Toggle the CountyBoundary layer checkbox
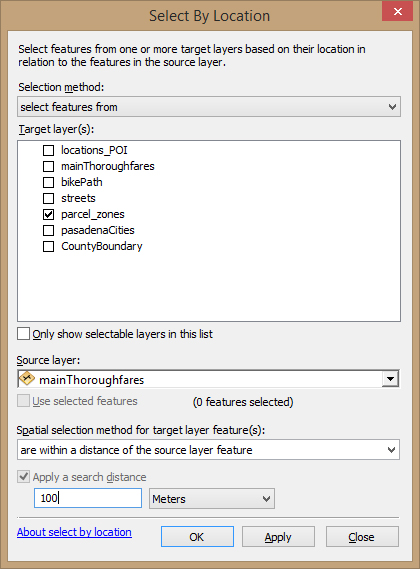 pos(48,246)
